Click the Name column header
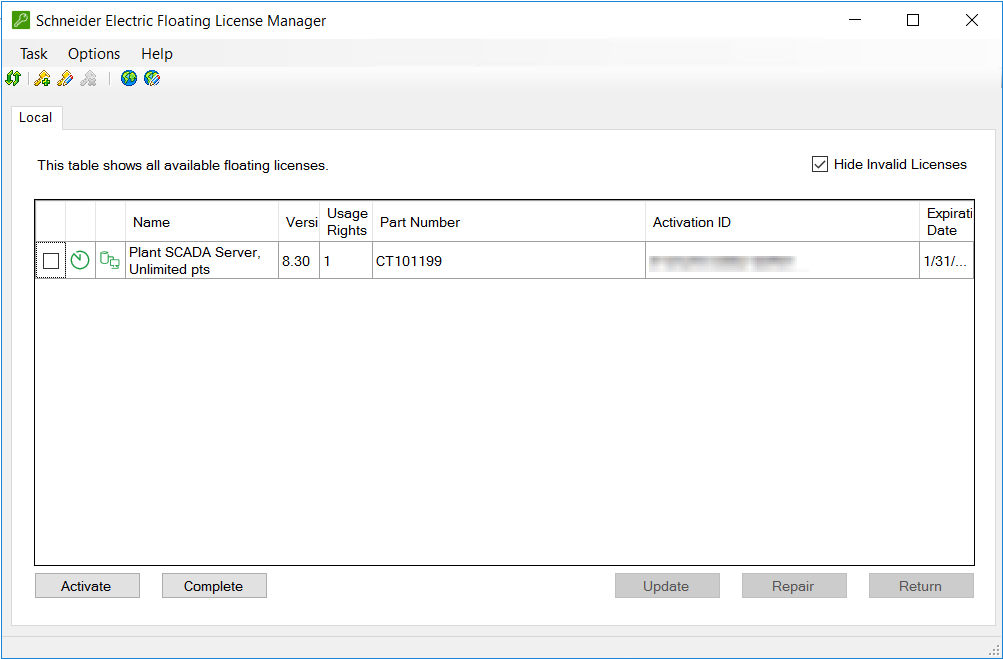Image resolution: width=1003 pixels, height=659 pixels. coord(202,222)
